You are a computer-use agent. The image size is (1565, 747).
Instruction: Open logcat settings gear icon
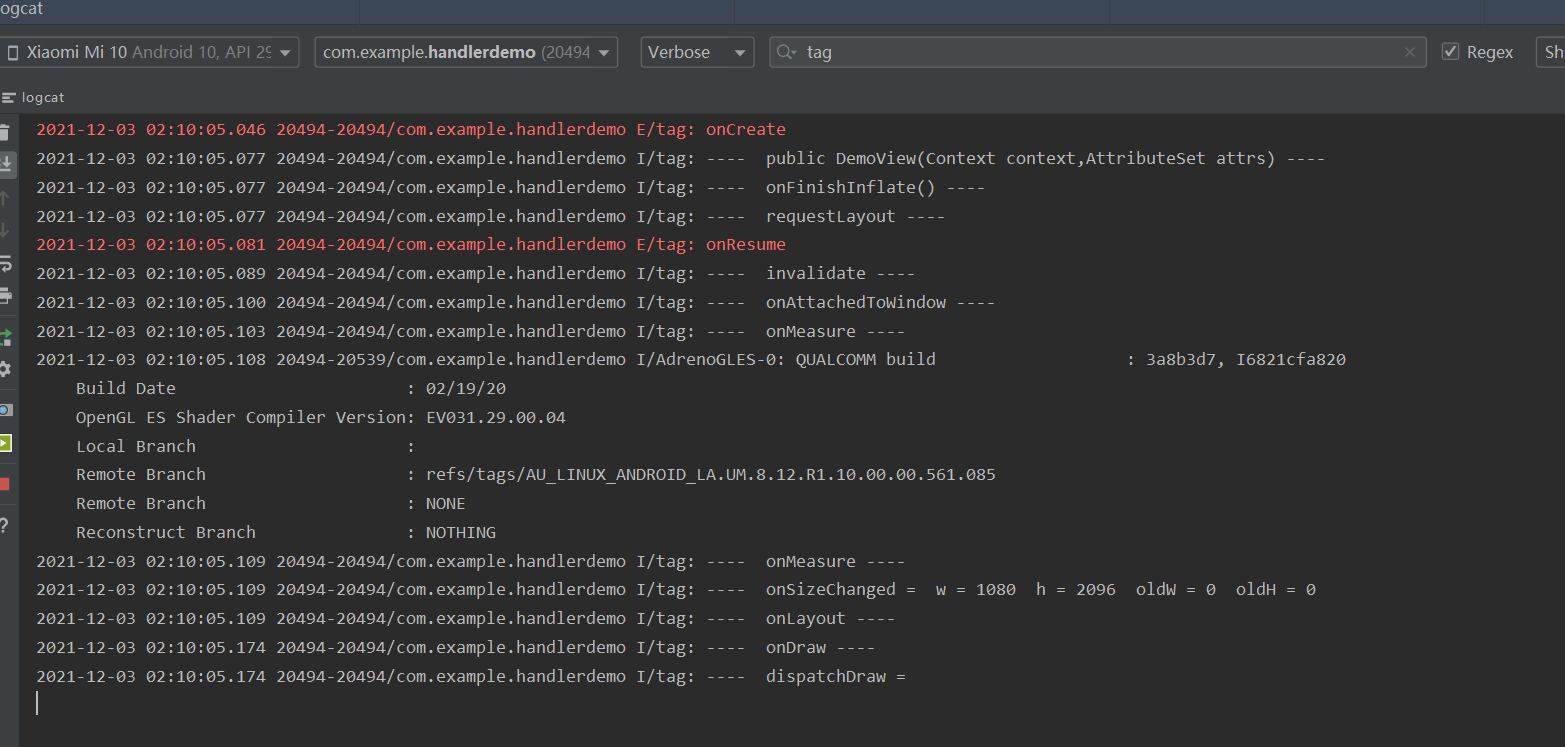[x=5, y=369]
